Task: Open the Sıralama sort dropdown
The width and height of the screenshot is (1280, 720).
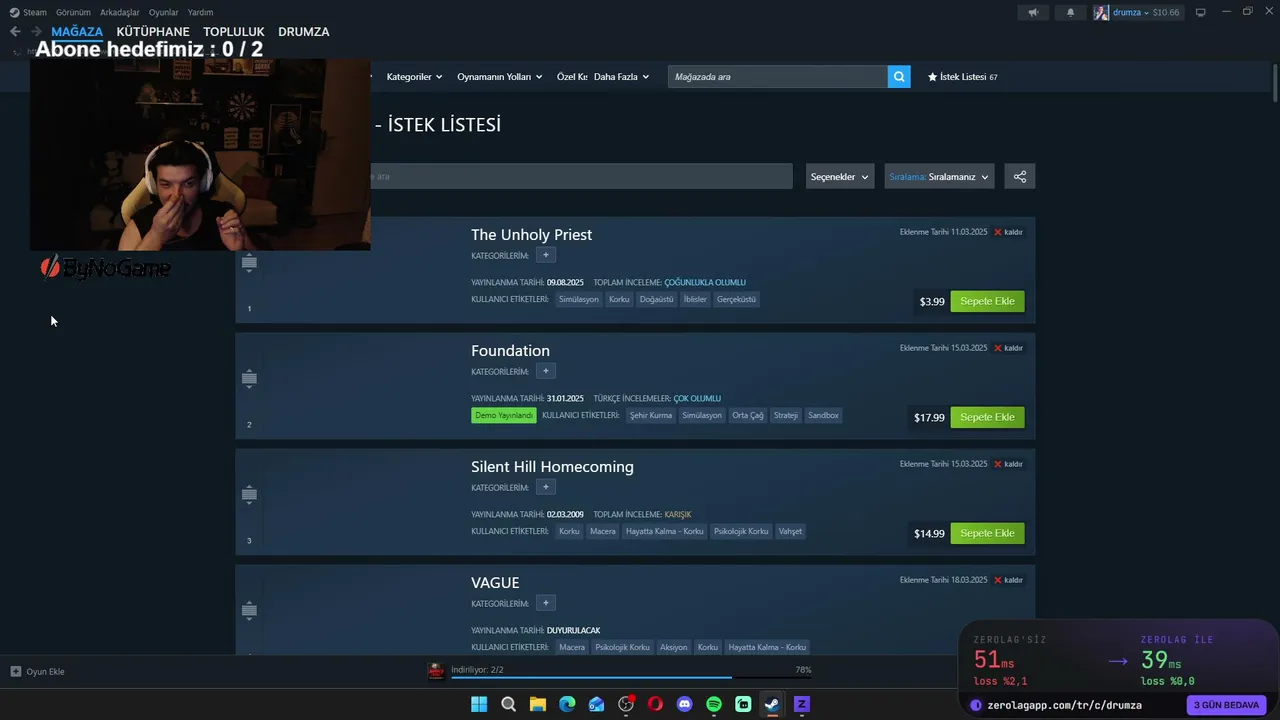Action: 939,177
